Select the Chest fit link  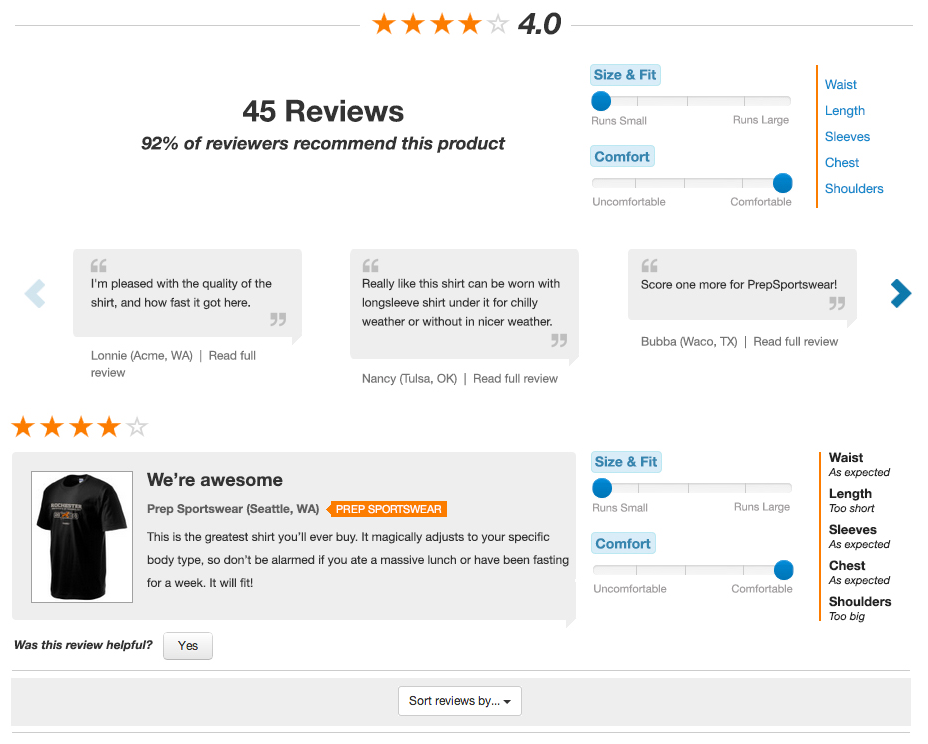tap(842, 163)
